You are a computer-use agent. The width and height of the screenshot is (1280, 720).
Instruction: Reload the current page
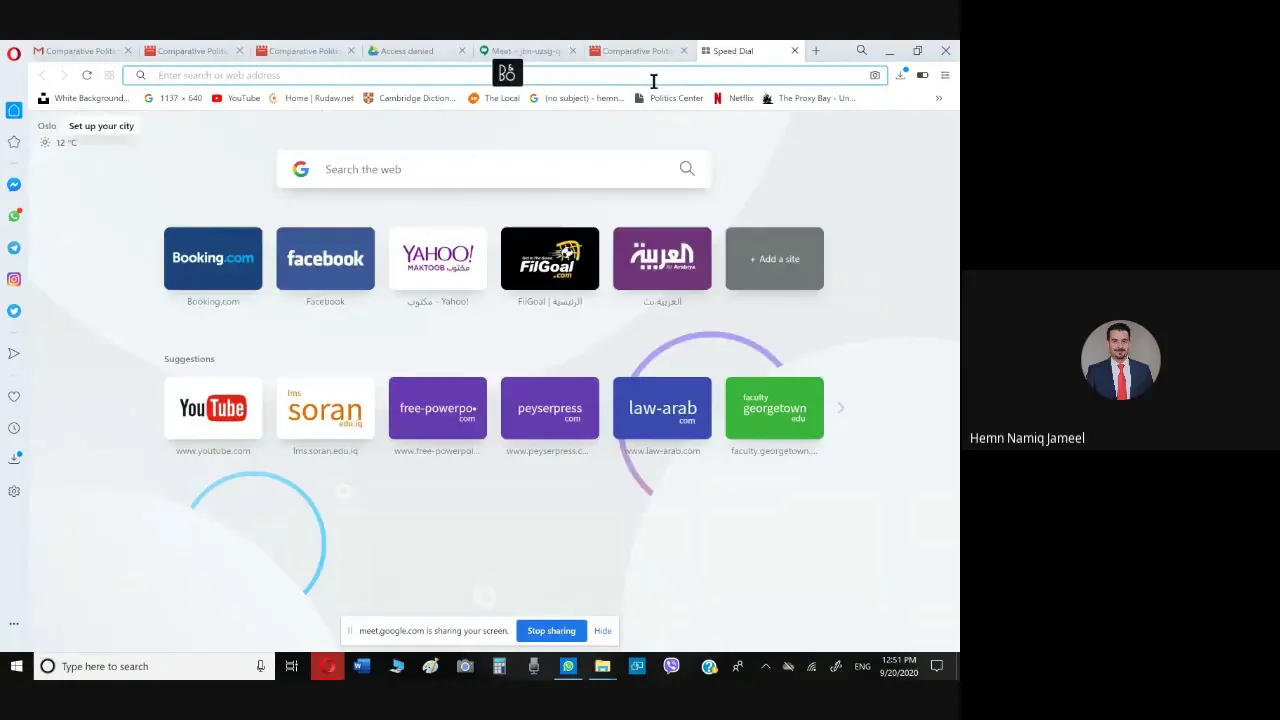click(87, 75)
